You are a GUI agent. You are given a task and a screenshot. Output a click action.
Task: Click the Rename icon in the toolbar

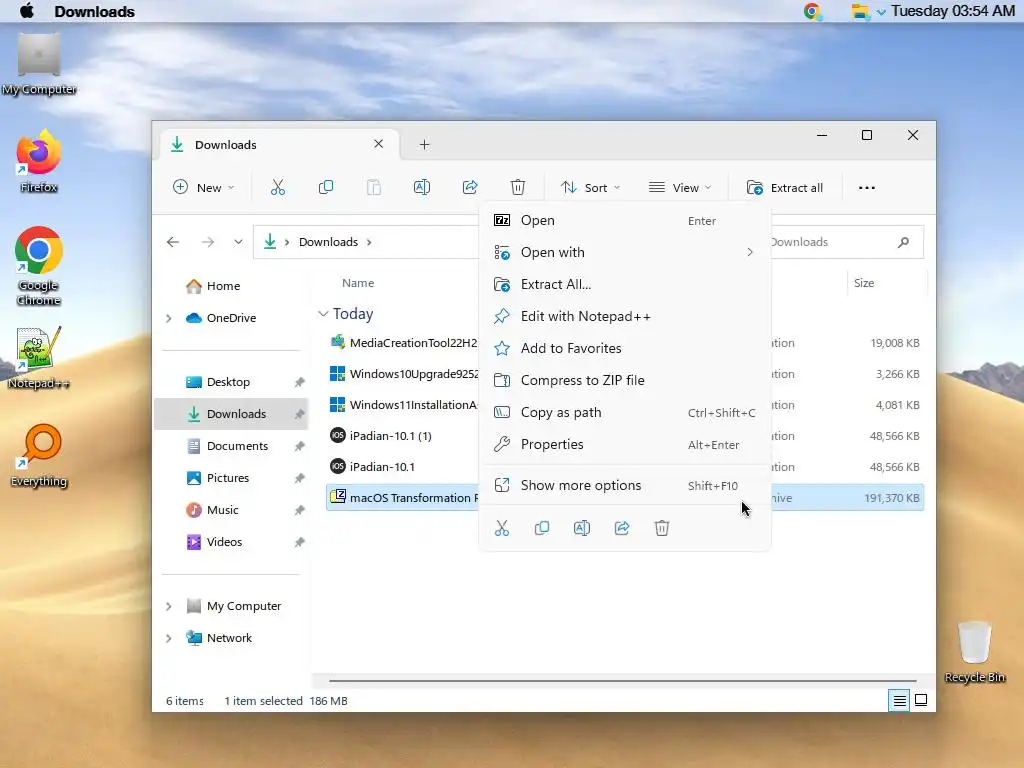422,187
